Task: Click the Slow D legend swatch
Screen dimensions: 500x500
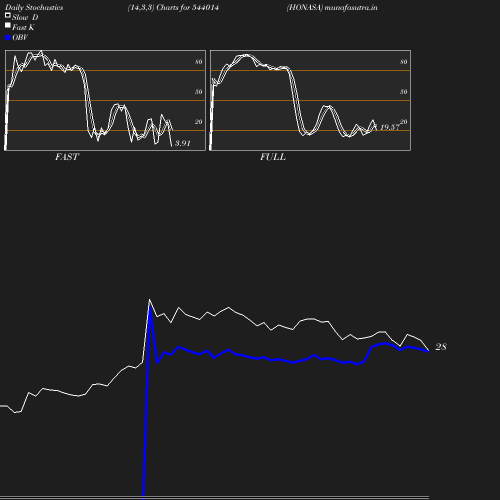Action: click(8, 15)
